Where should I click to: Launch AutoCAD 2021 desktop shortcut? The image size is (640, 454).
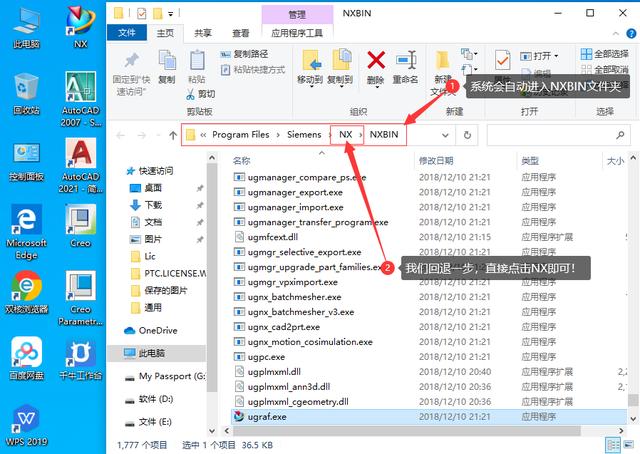coord(80,165)
